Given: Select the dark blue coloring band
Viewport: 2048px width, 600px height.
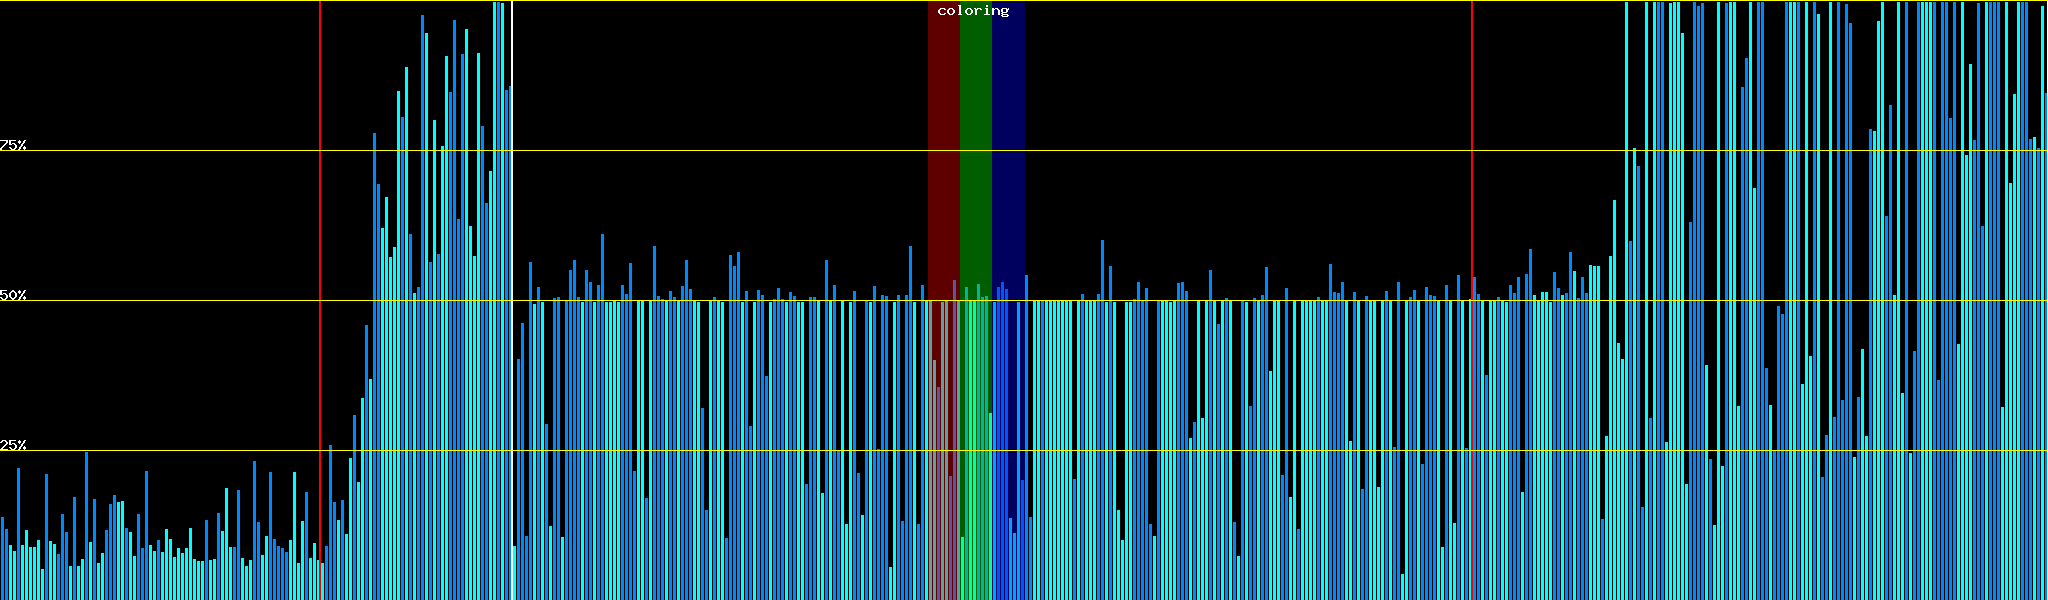Looking at the screenshot, I should pos(1008,150).
